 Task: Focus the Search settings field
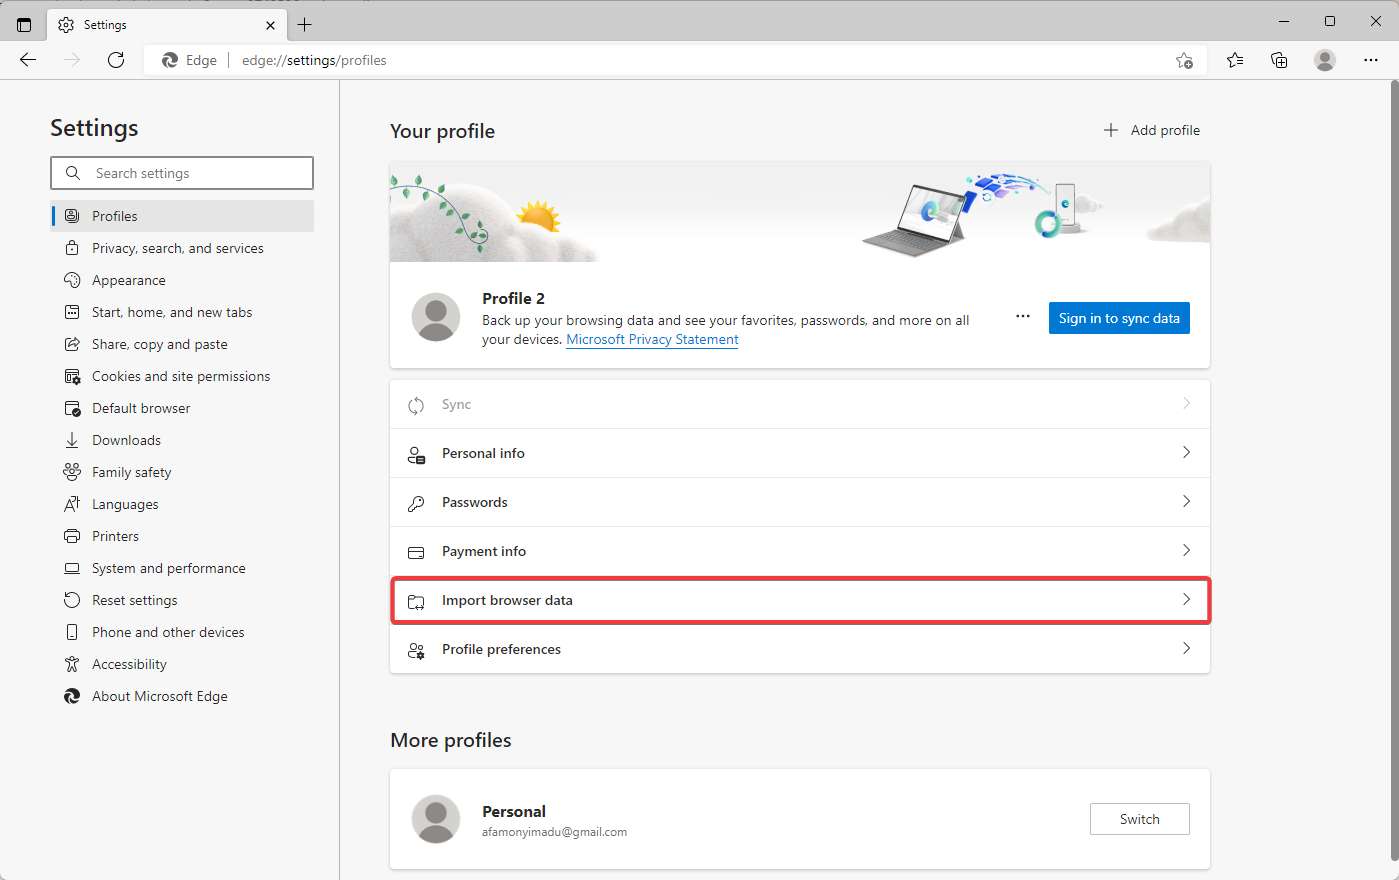tap(182, 173)
